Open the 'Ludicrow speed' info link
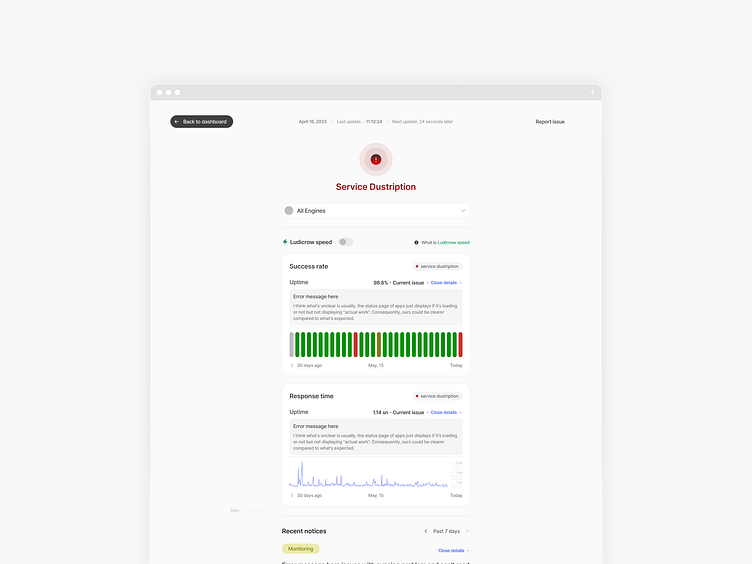Viewport: 752px width, 564px height. pyautogui.click(x=453, y=243)
